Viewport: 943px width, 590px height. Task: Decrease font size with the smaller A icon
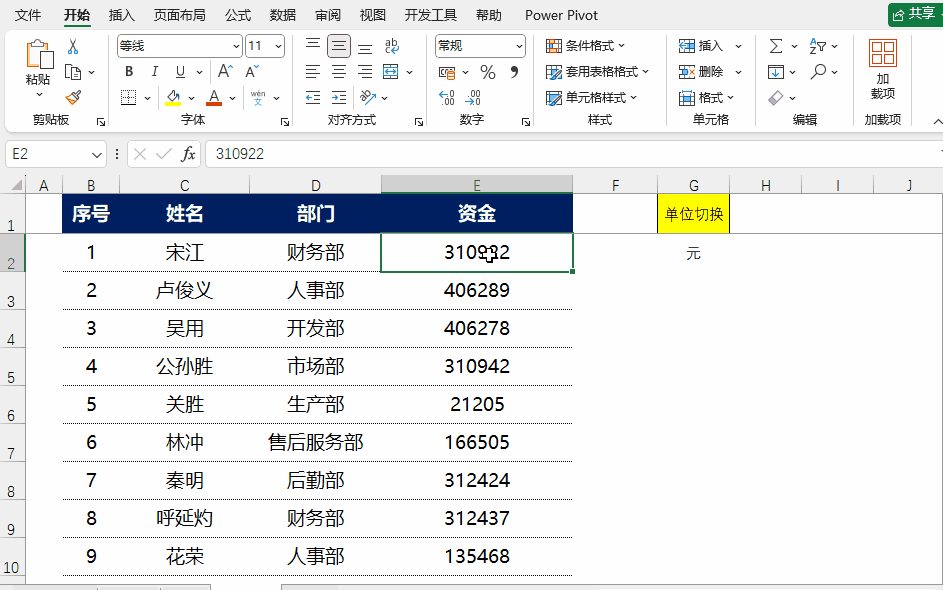click(252, 72)
